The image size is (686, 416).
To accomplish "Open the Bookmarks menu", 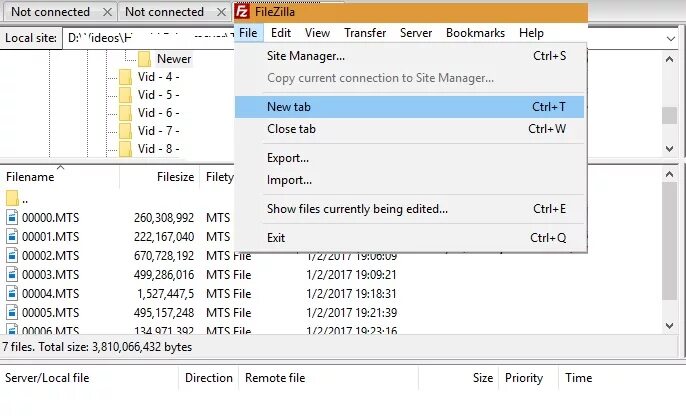I will click(x=475, y=33).
